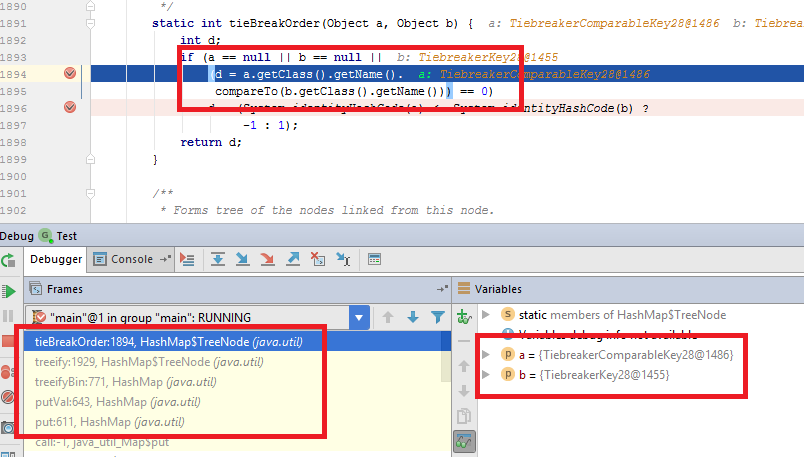Toggle breakpoint on line 1894
The width and height of the screenshot is (804, 457).
pos(70,74)
